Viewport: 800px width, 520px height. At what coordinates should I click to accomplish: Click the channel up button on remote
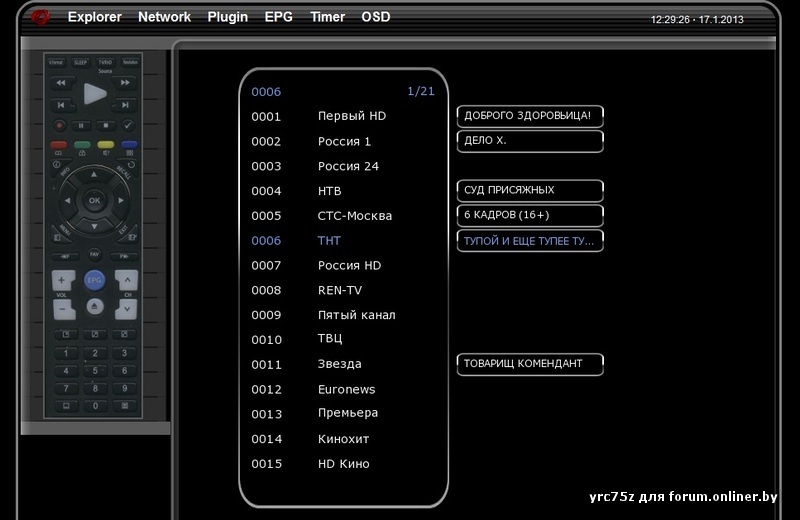127,280
